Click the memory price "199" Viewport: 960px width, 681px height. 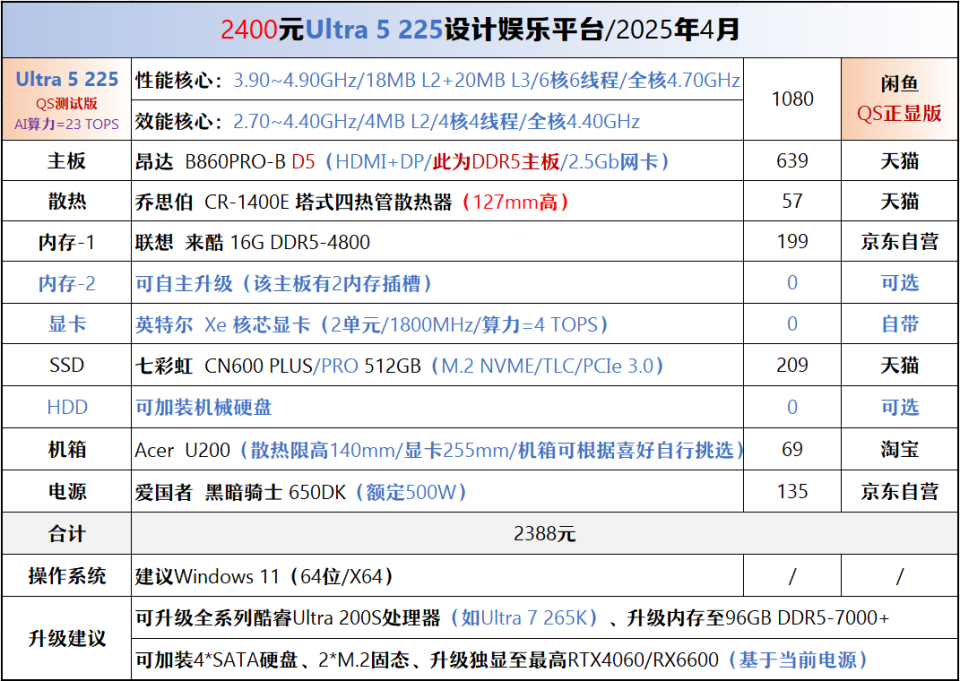[792, 242]
